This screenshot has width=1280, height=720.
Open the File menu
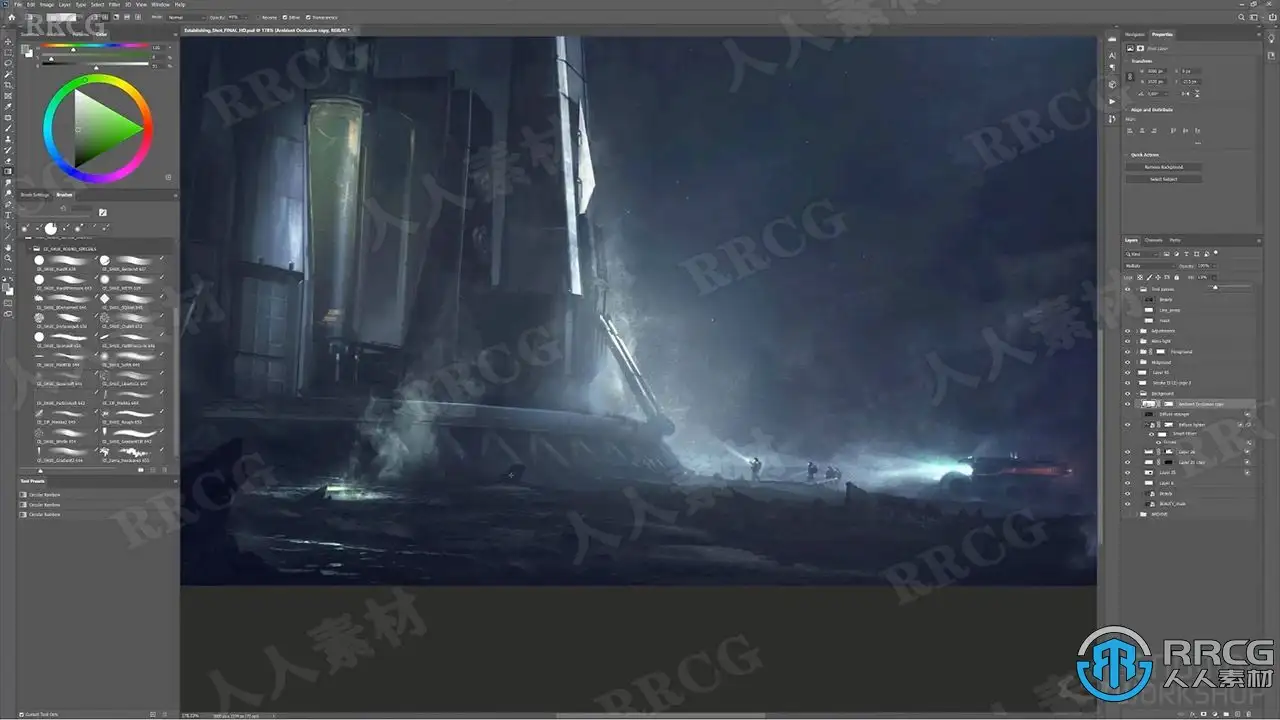click(18, 4)
